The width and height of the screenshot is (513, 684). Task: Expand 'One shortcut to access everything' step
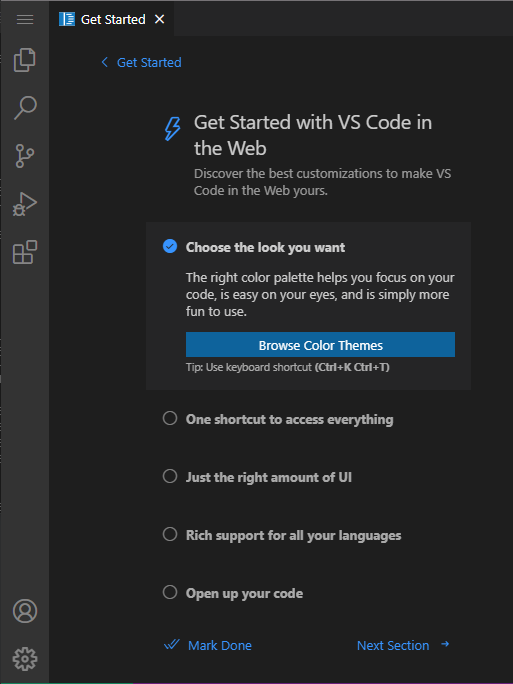click(290, 420)
